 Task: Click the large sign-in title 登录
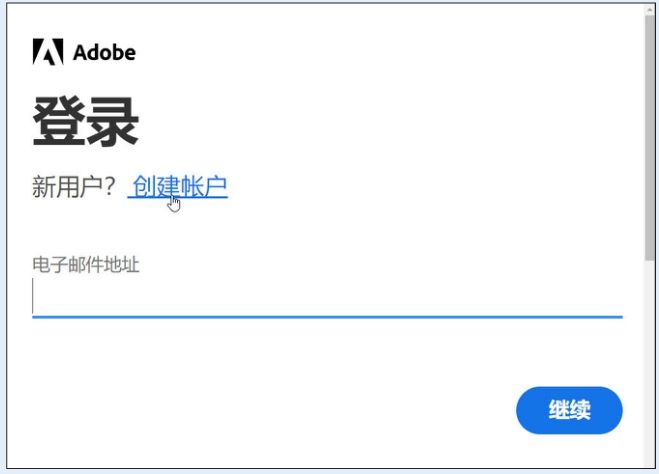click(85, 122)
